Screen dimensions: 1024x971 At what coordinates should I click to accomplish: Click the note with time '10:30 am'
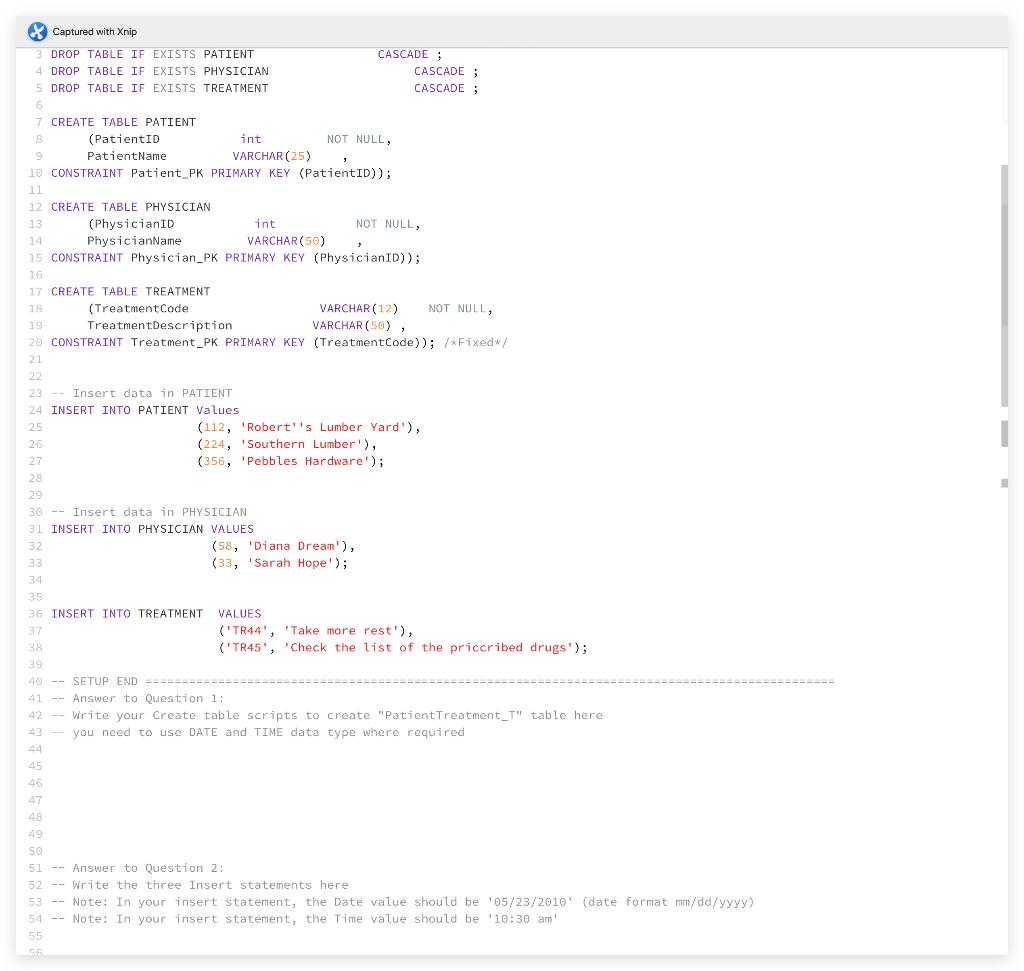pos(304,920)
